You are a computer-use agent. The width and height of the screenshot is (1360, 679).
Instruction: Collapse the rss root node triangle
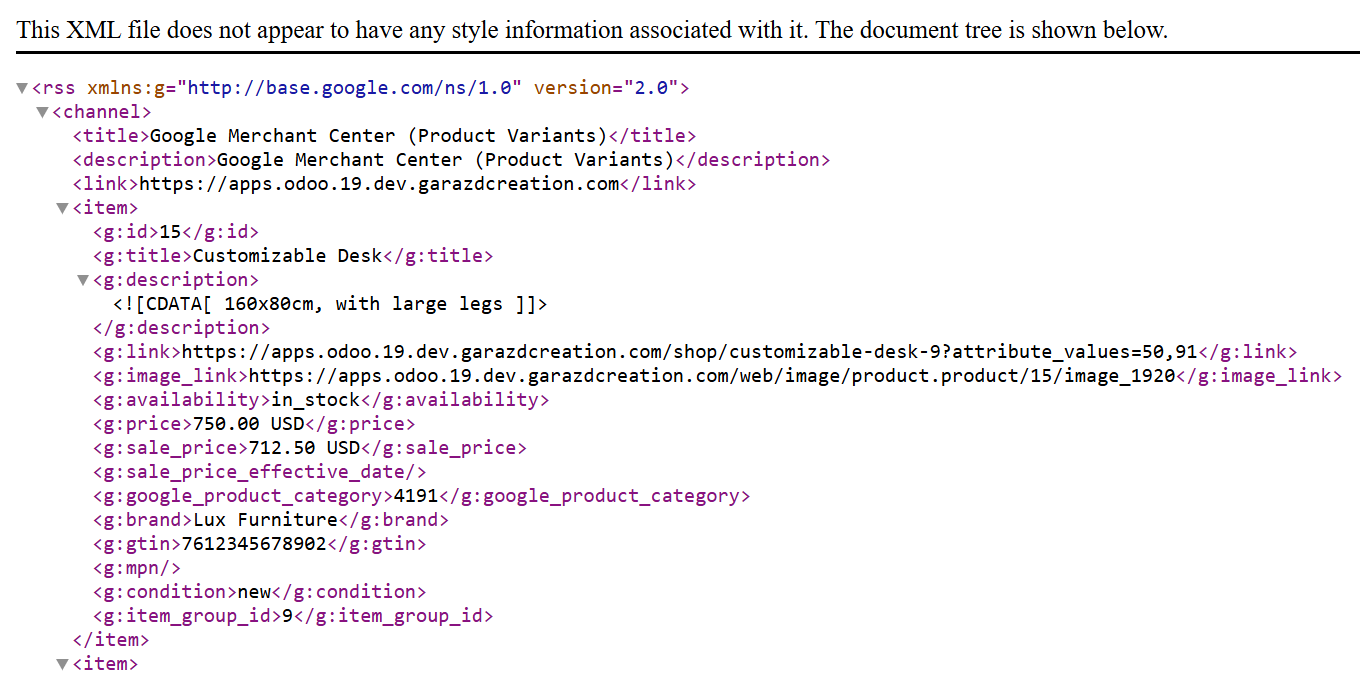point(22,88)
